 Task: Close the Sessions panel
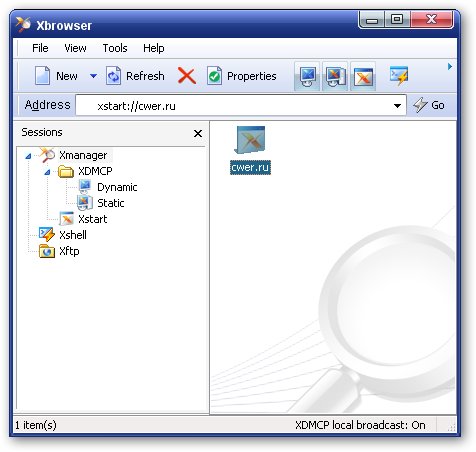[198, 133]
